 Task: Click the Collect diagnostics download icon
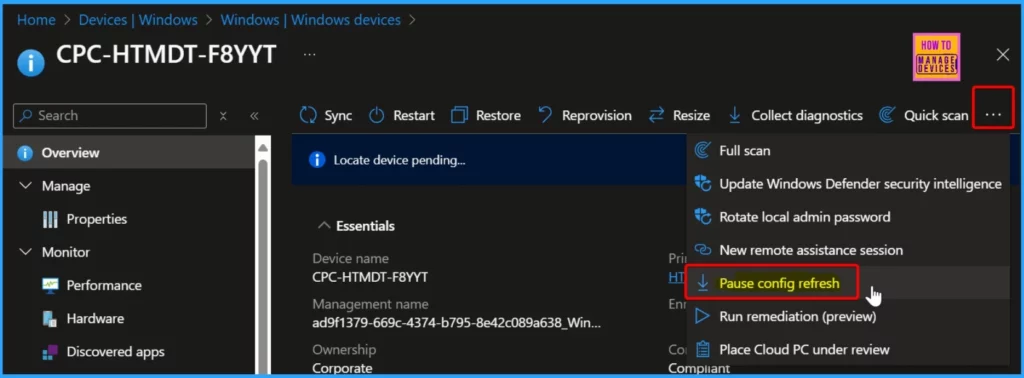(x=735, y=116)
